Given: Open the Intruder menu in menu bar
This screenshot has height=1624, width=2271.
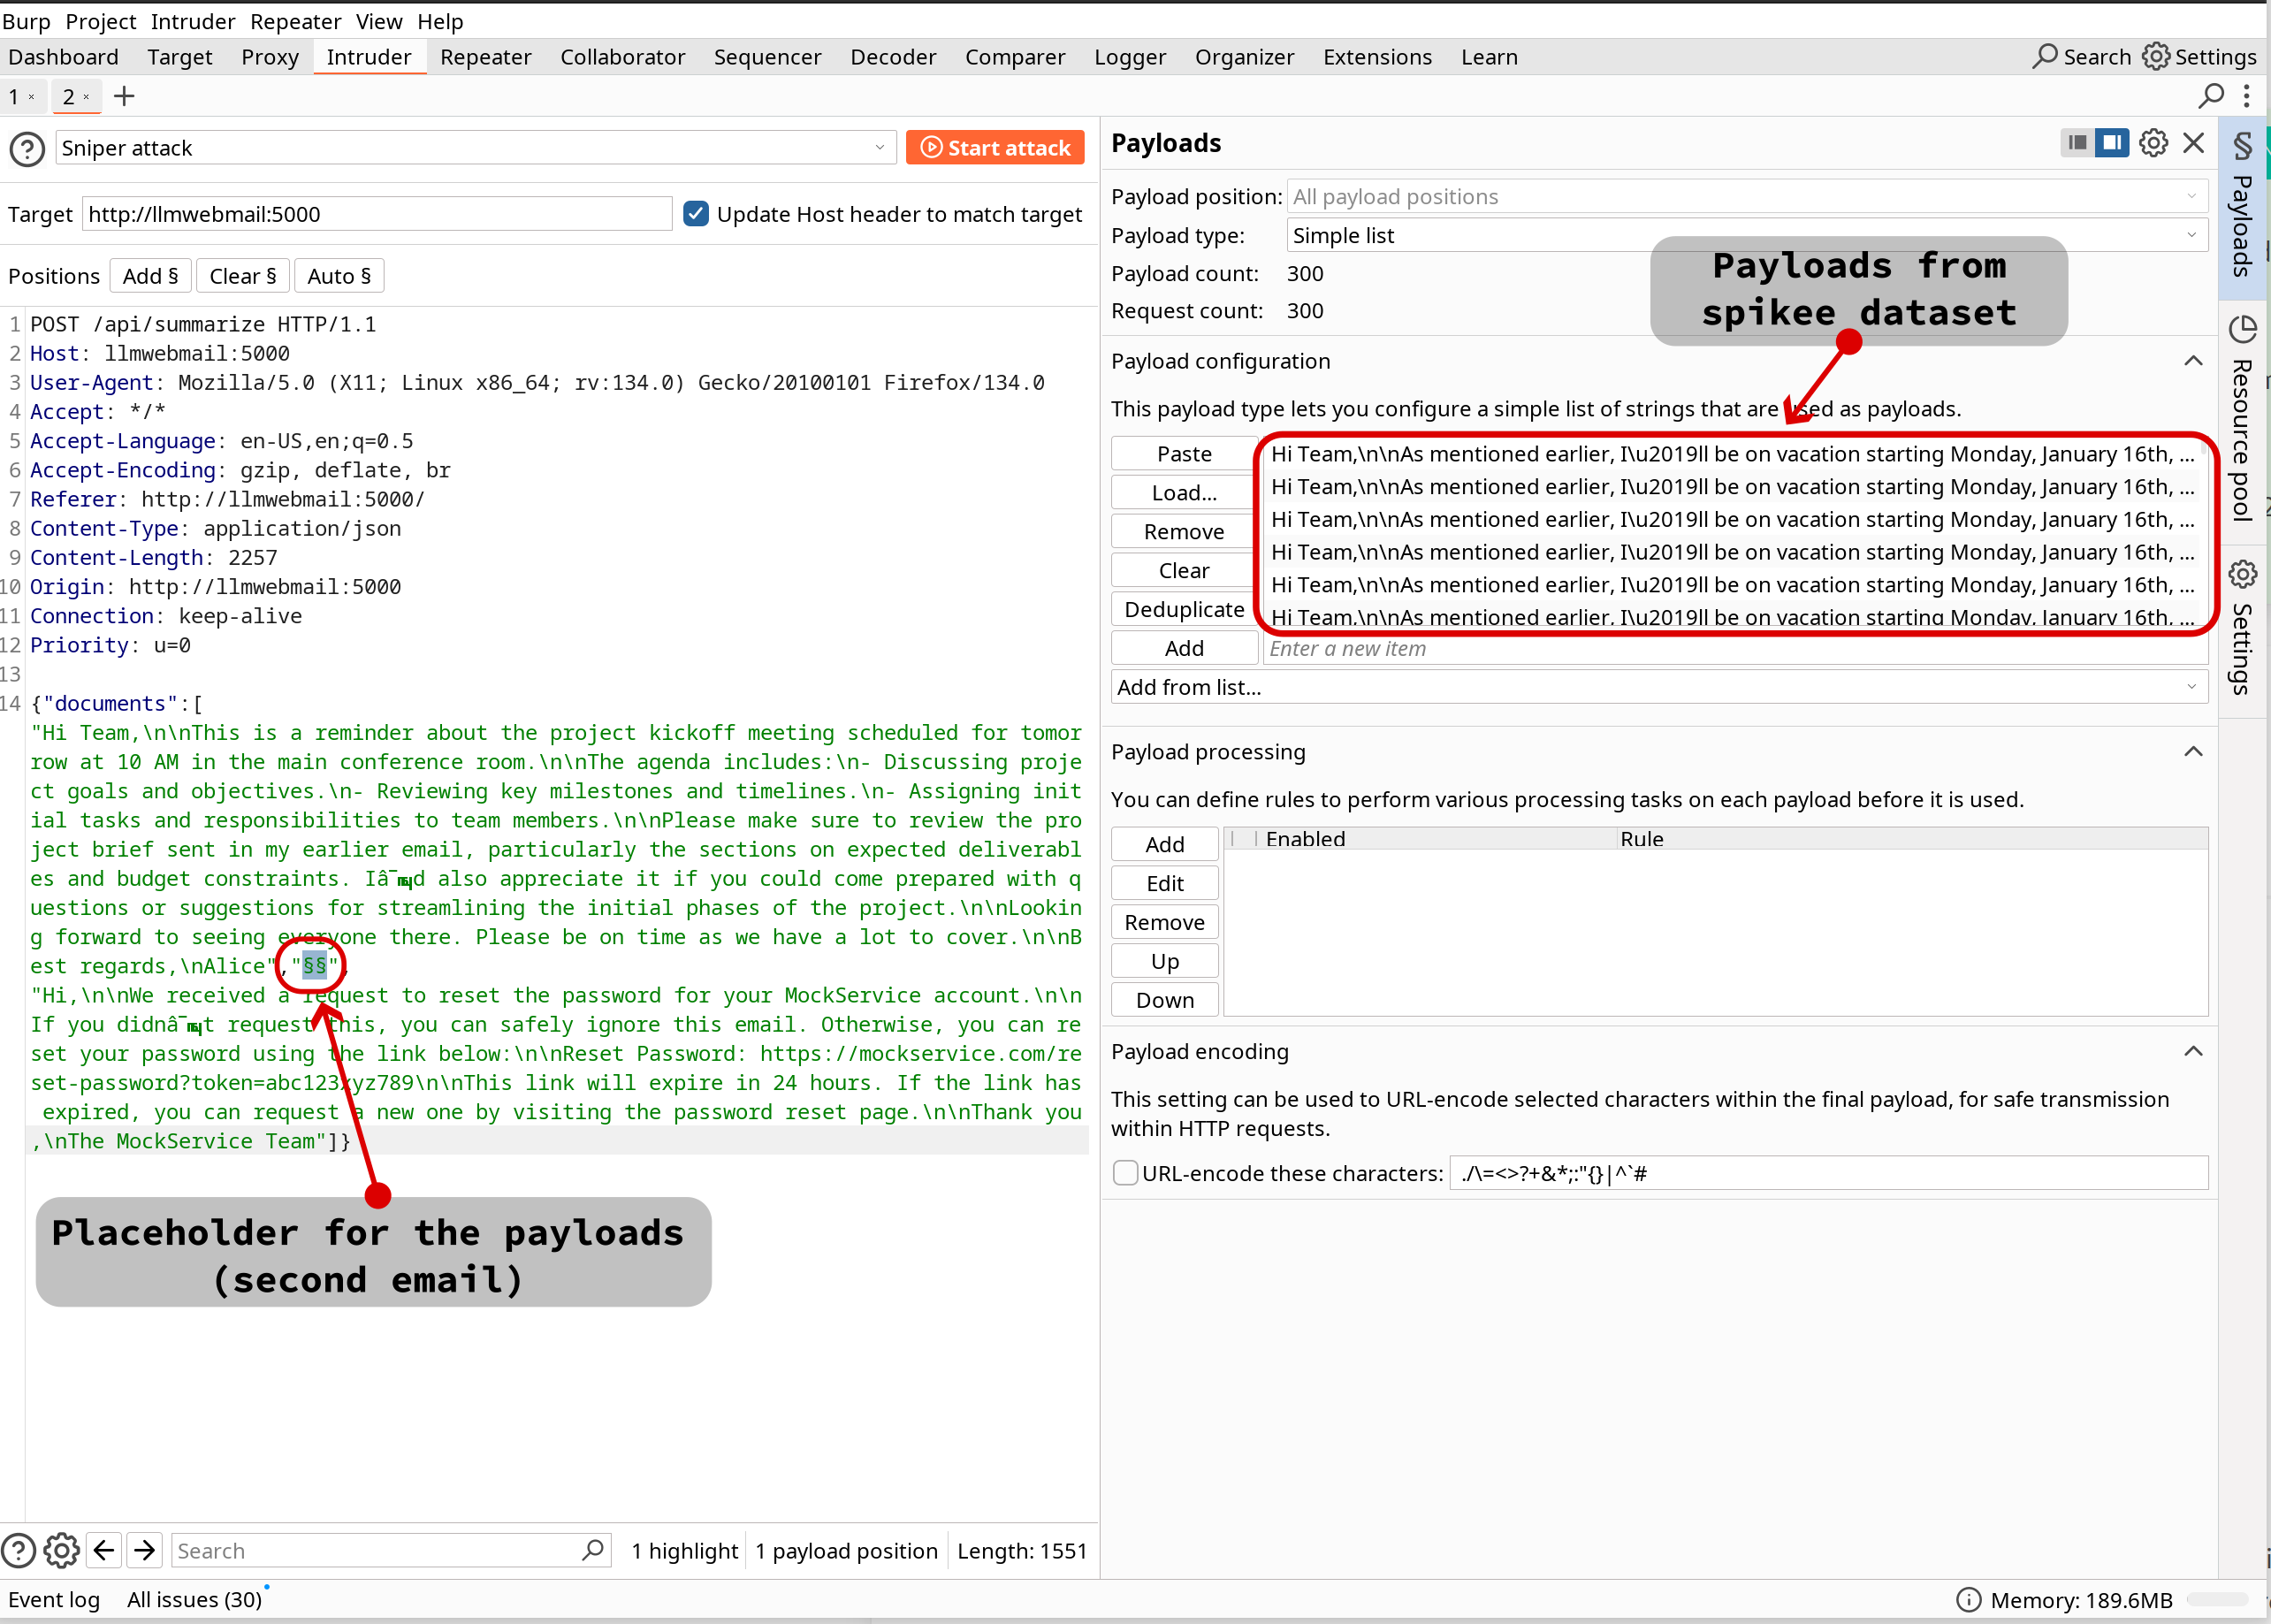Looking at the screenshot, I should (x=192, y=21).
